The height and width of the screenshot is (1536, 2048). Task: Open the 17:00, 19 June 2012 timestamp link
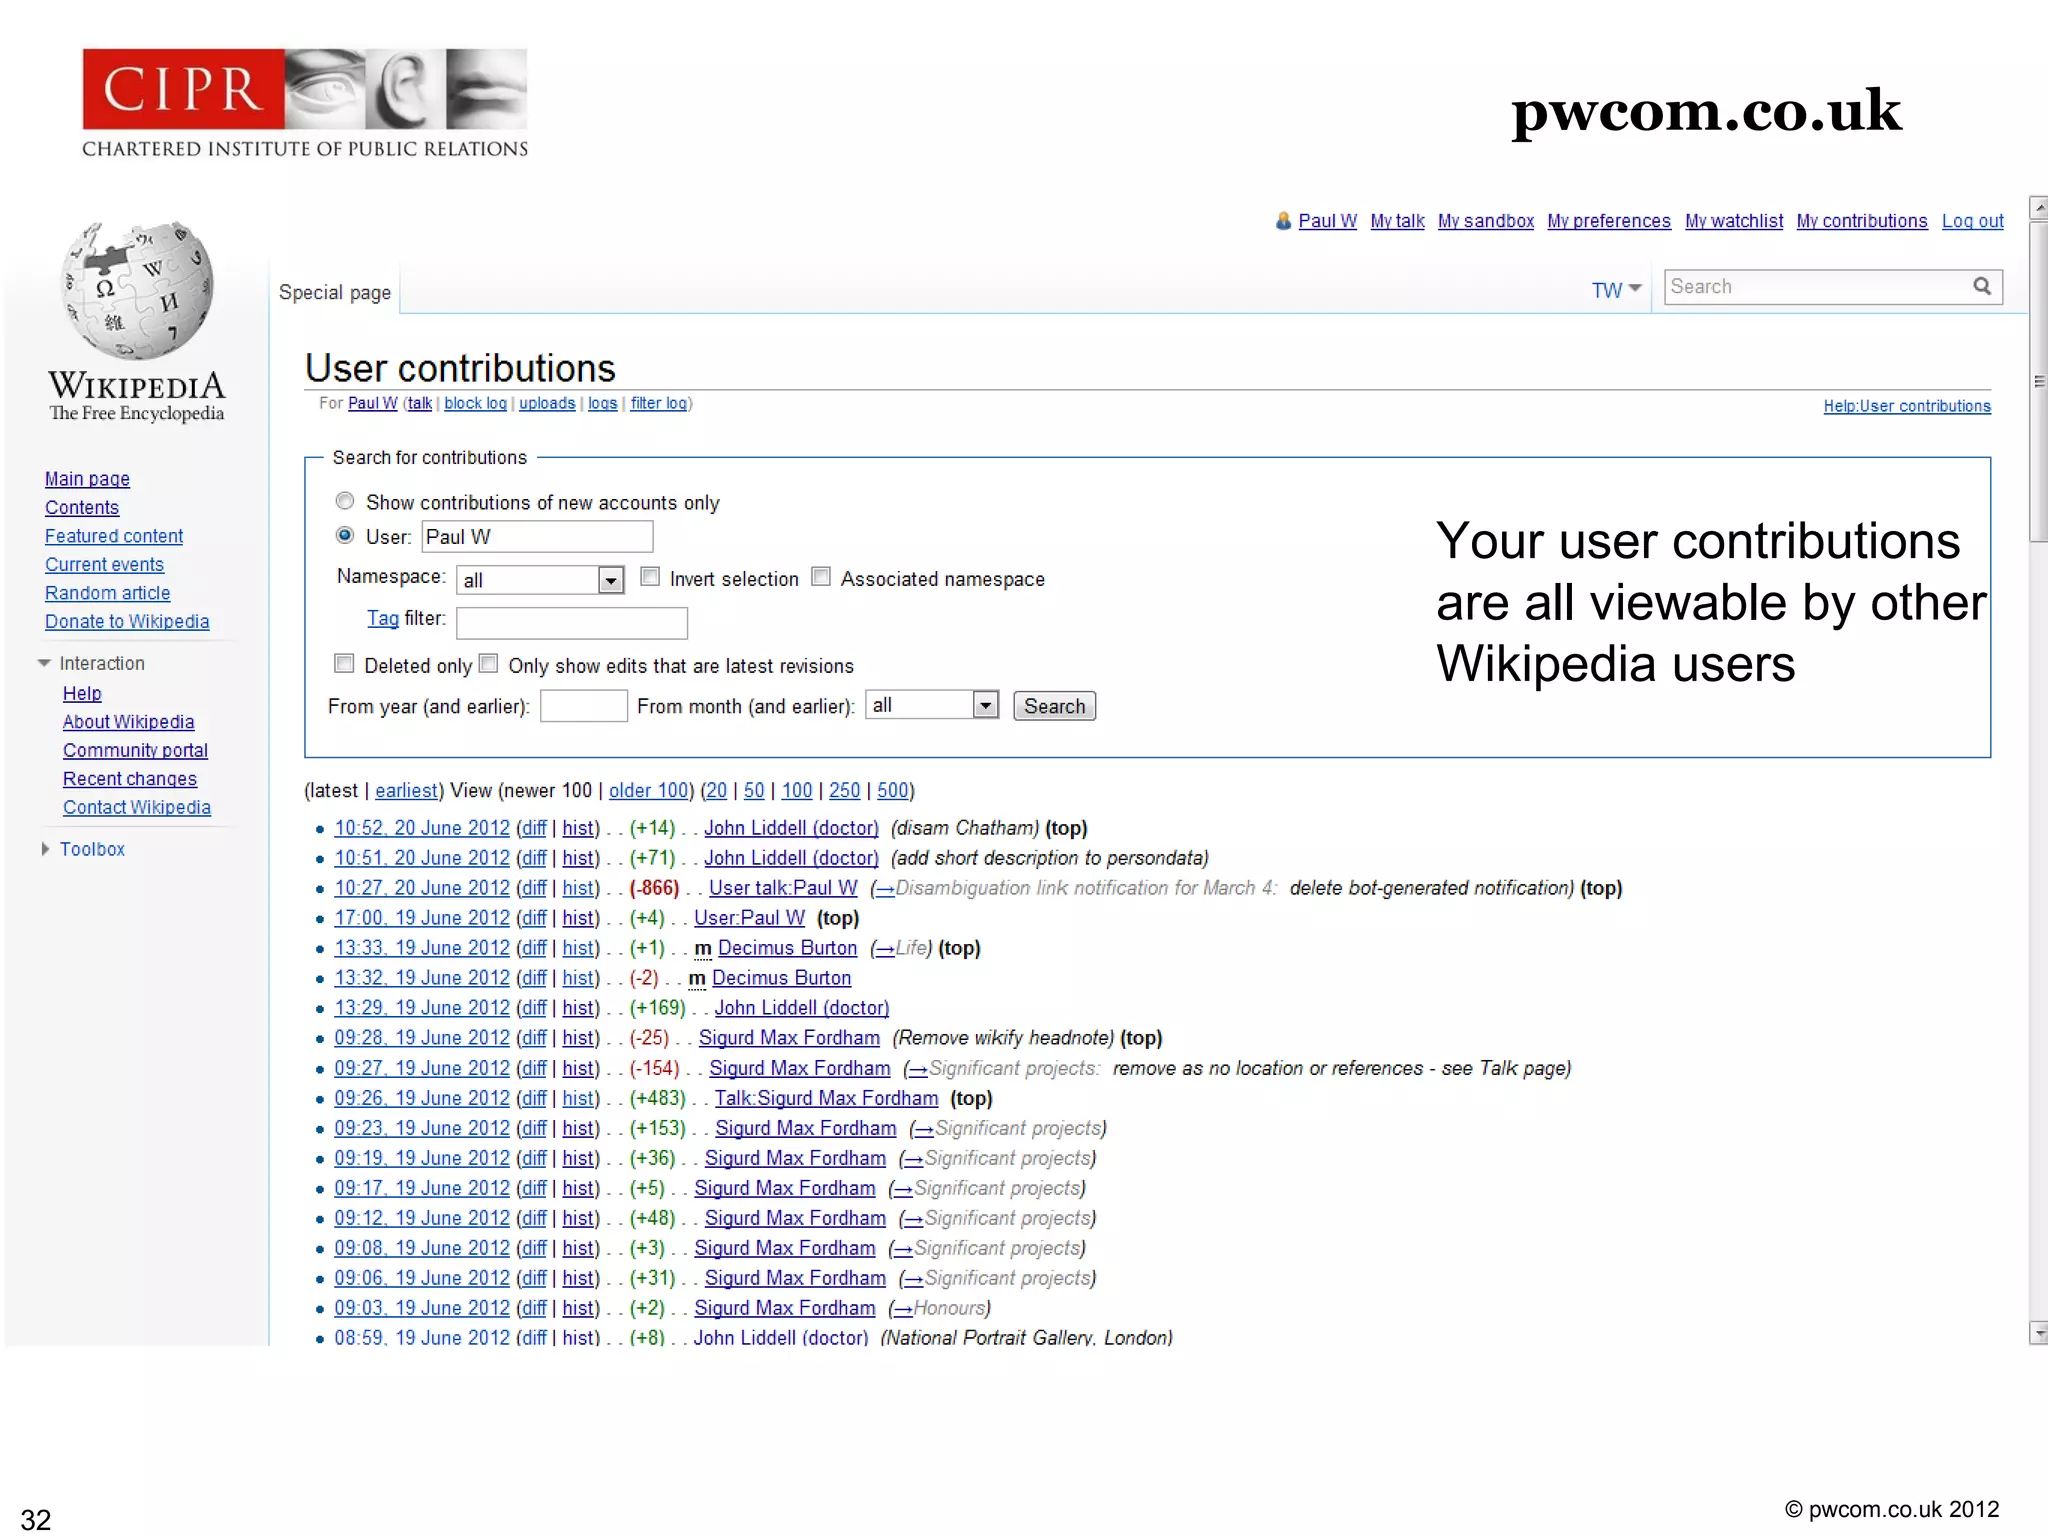422,918
